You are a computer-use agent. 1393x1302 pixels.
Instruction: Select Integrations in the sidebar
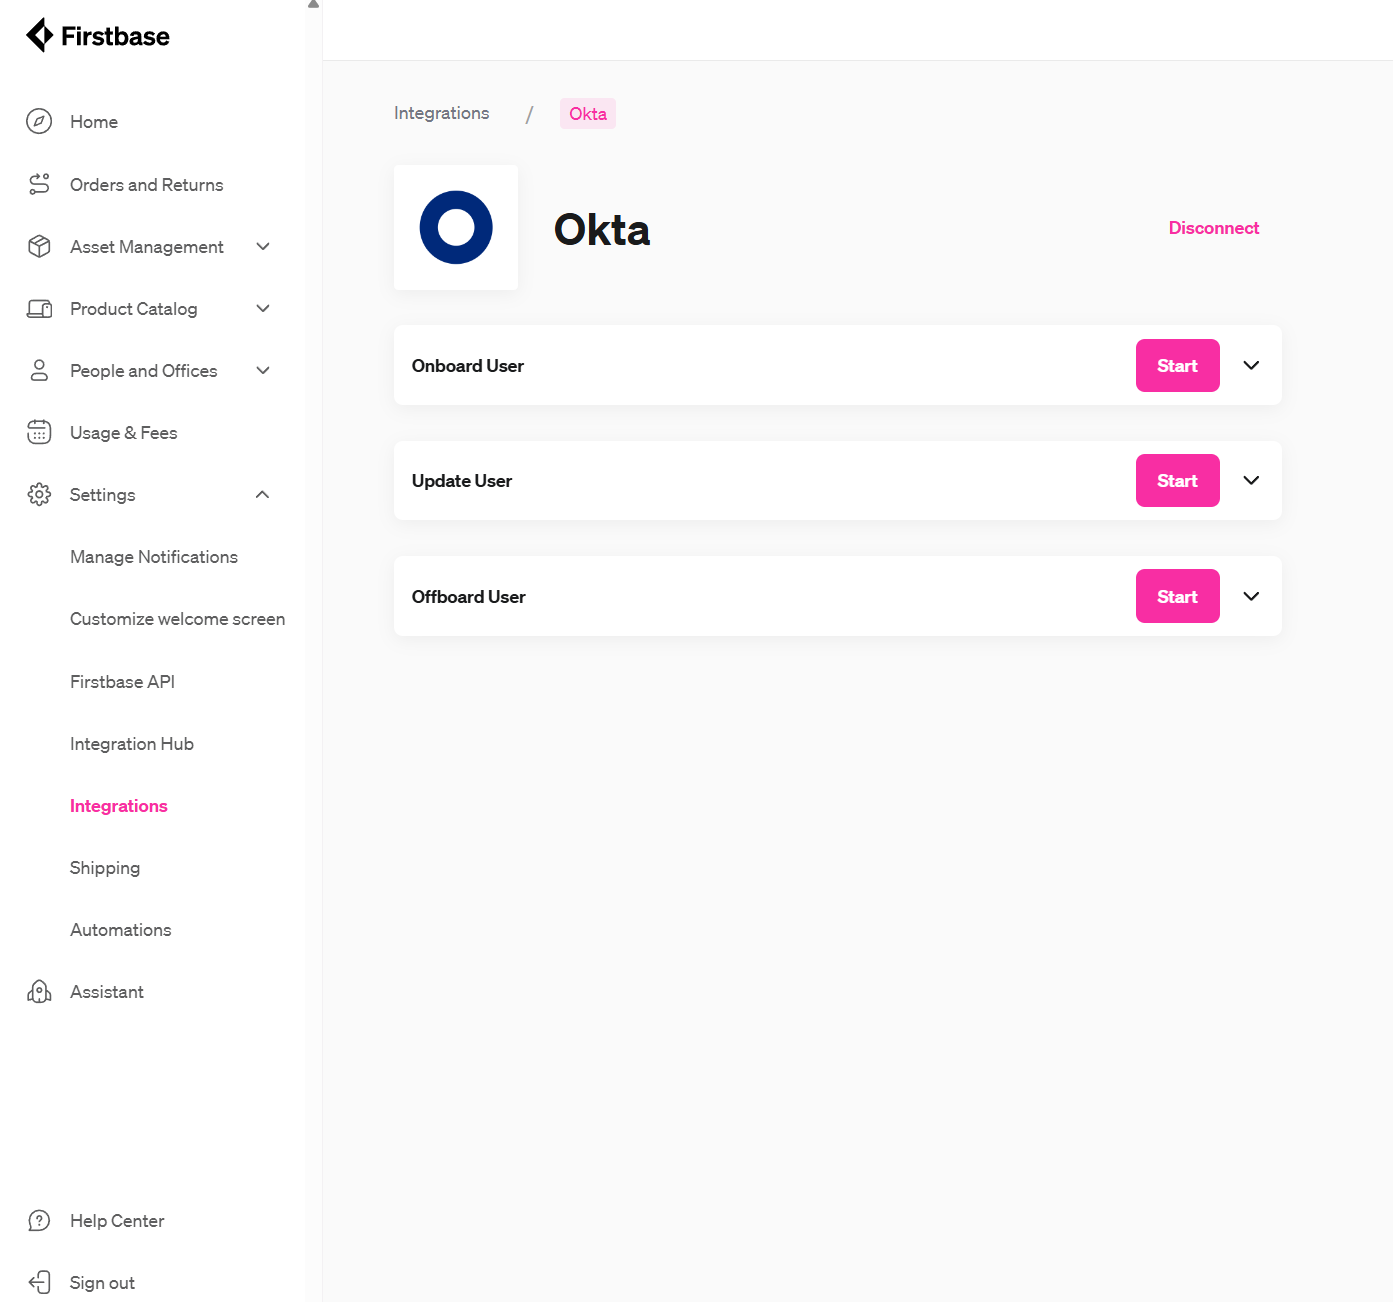(x=119, y=806)
